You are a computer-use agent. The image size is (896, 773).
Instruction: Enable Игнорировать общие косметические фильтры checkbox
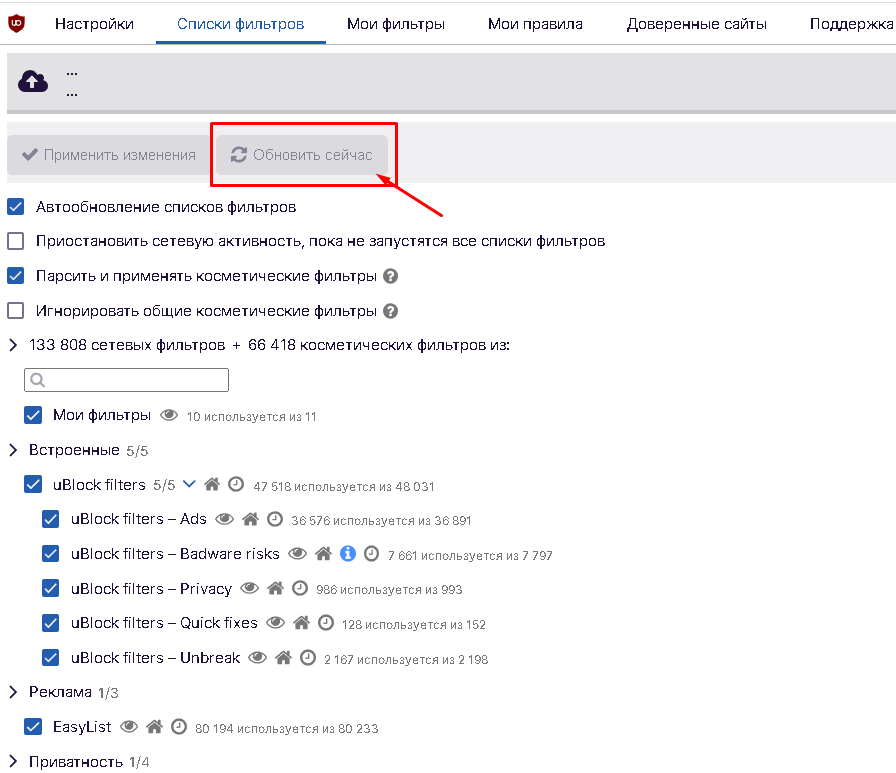pyautogui.click(x=15, y=311)
